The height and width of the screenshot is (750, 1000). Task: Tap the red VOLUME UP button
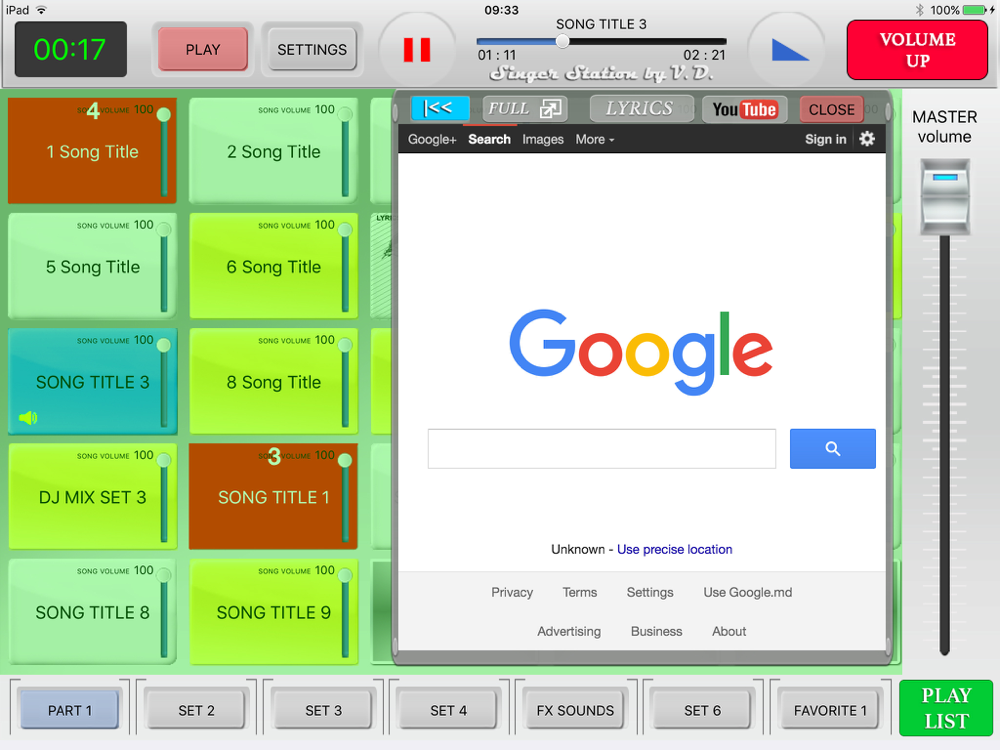pyautogui.click(x=917, y=50)
